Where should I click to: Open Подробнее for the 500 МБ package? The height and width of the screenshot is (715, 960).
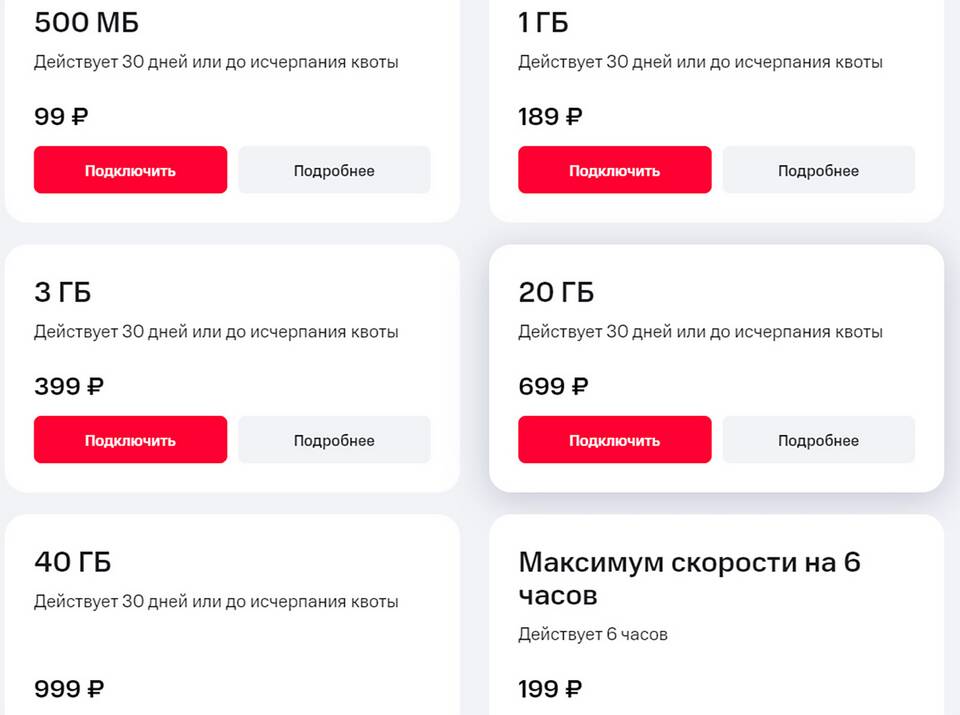point(334,170)
